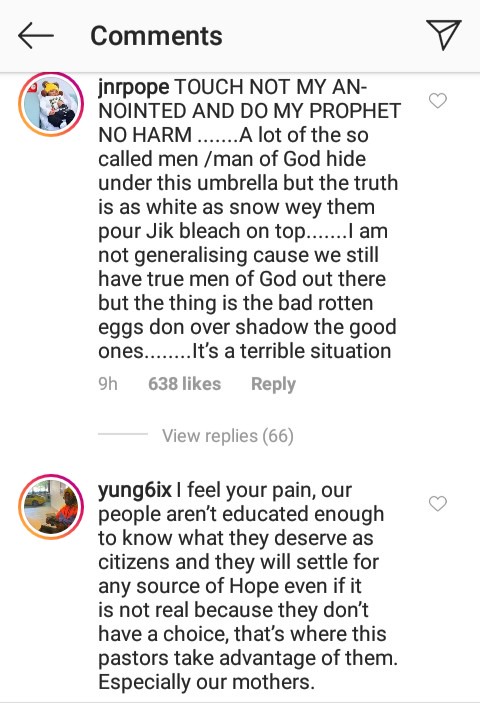Image resolution: width=480 pixels, height=706 pixels.
Task: Open yung6ix's profile picture
Action: pyautogui.click(x=51, y=507)
